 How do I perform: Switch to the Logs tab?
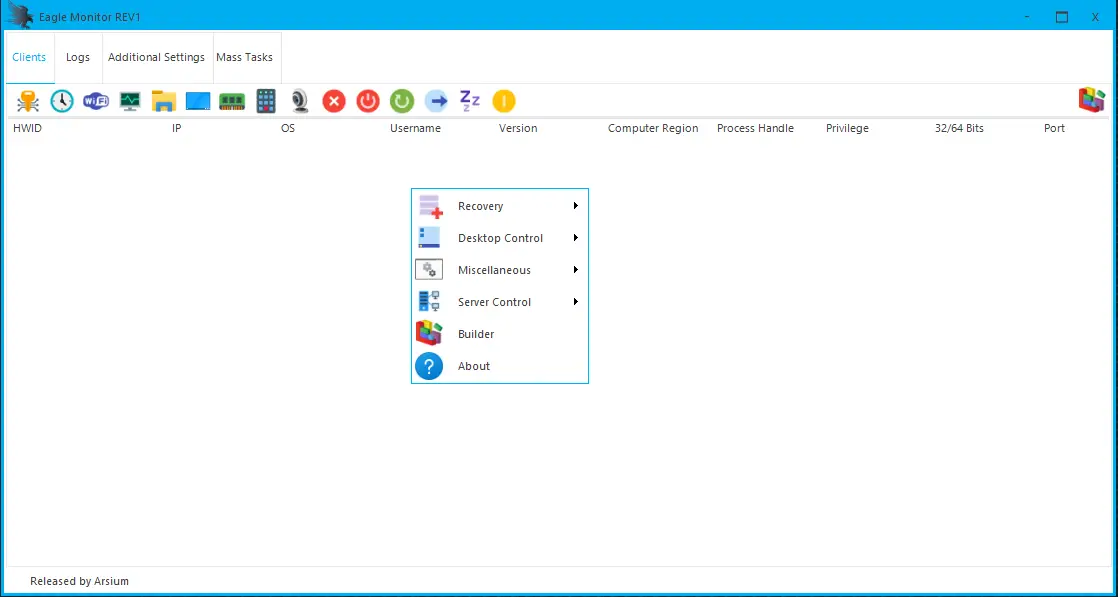pyautogui.click(x=78, y=58)
